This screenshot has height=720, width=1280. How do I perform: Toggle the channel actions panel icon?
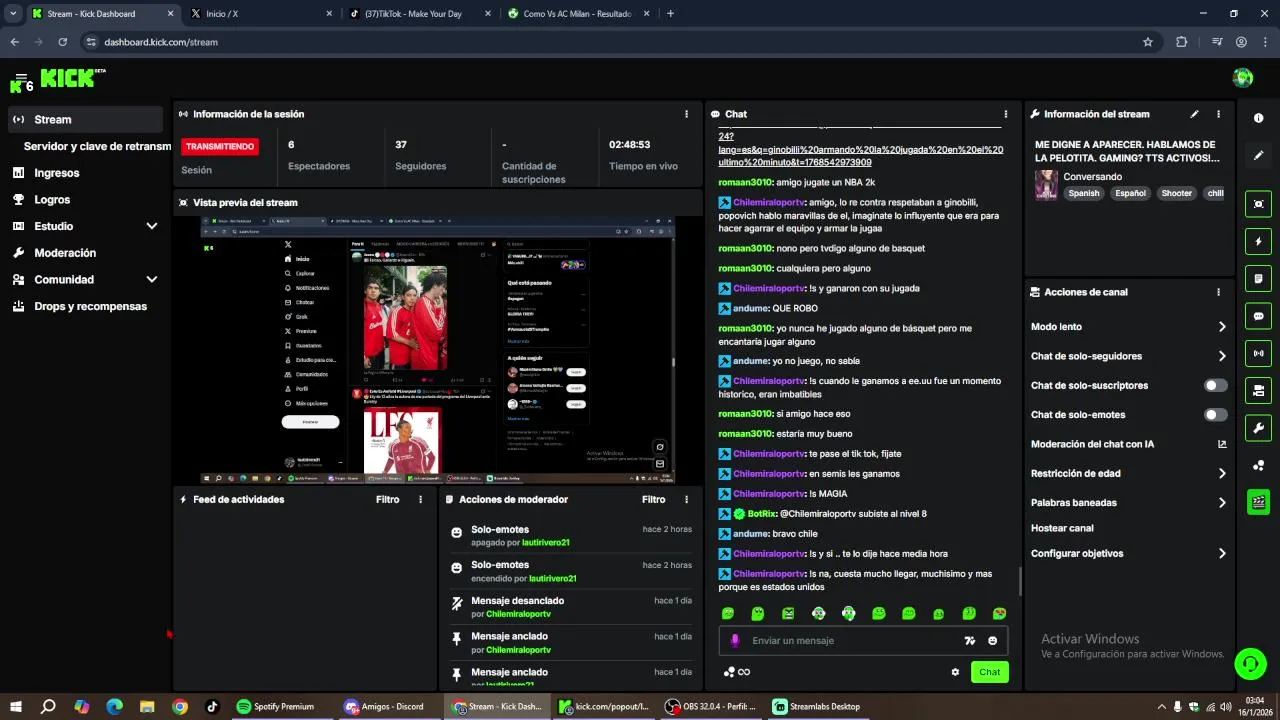tap(1258, 390)
